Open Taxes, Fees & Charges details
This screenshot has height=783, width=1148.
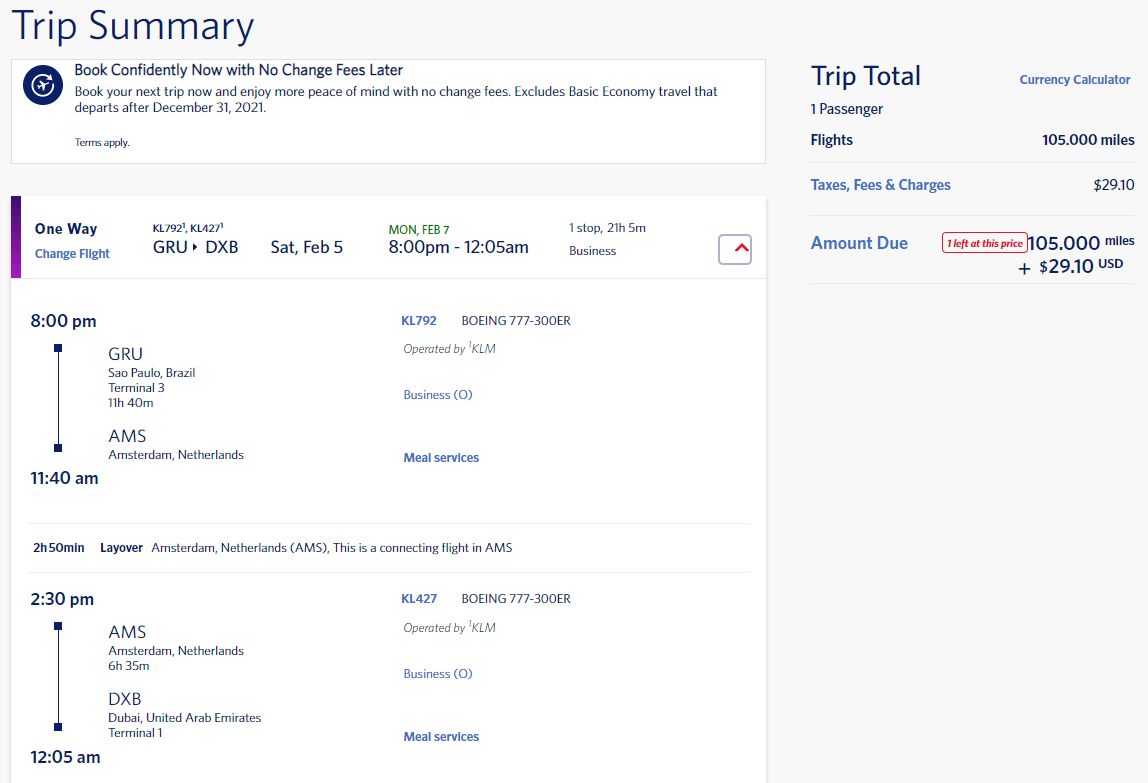[880, 185]
